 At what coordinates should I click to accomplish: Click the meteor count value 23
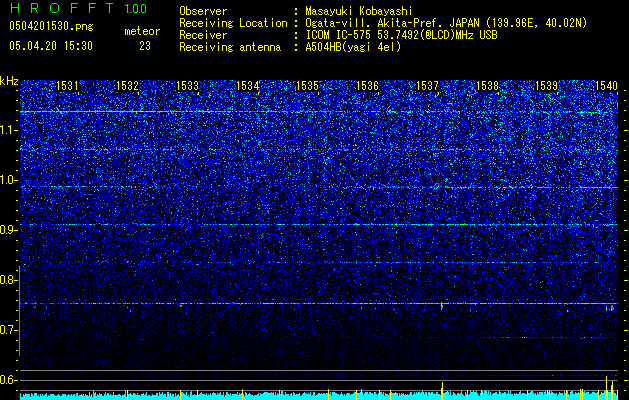[145, 46]
